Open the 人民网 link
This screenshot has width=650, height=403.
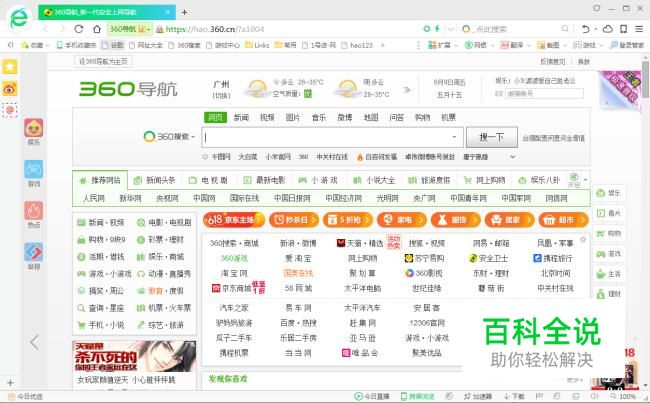[x=94, y=198]
